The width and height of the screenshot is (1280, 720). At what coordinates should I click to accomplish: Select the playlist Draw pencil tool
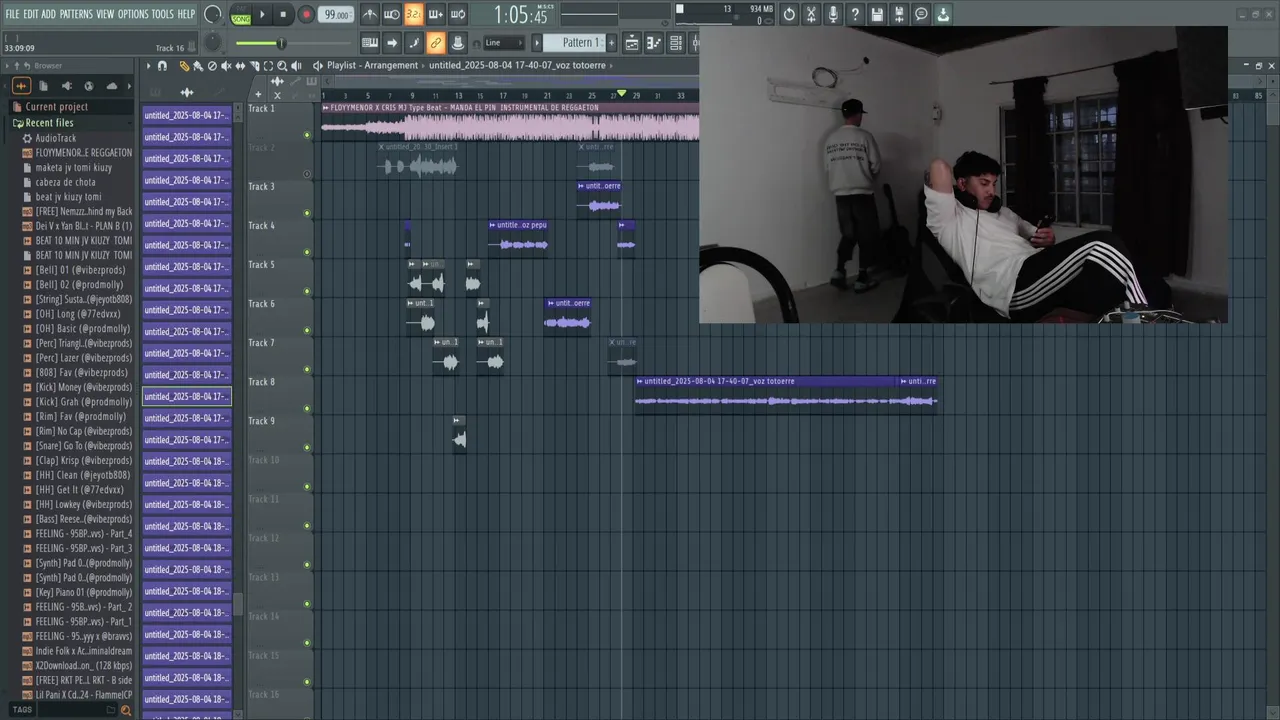pos(184,66)
